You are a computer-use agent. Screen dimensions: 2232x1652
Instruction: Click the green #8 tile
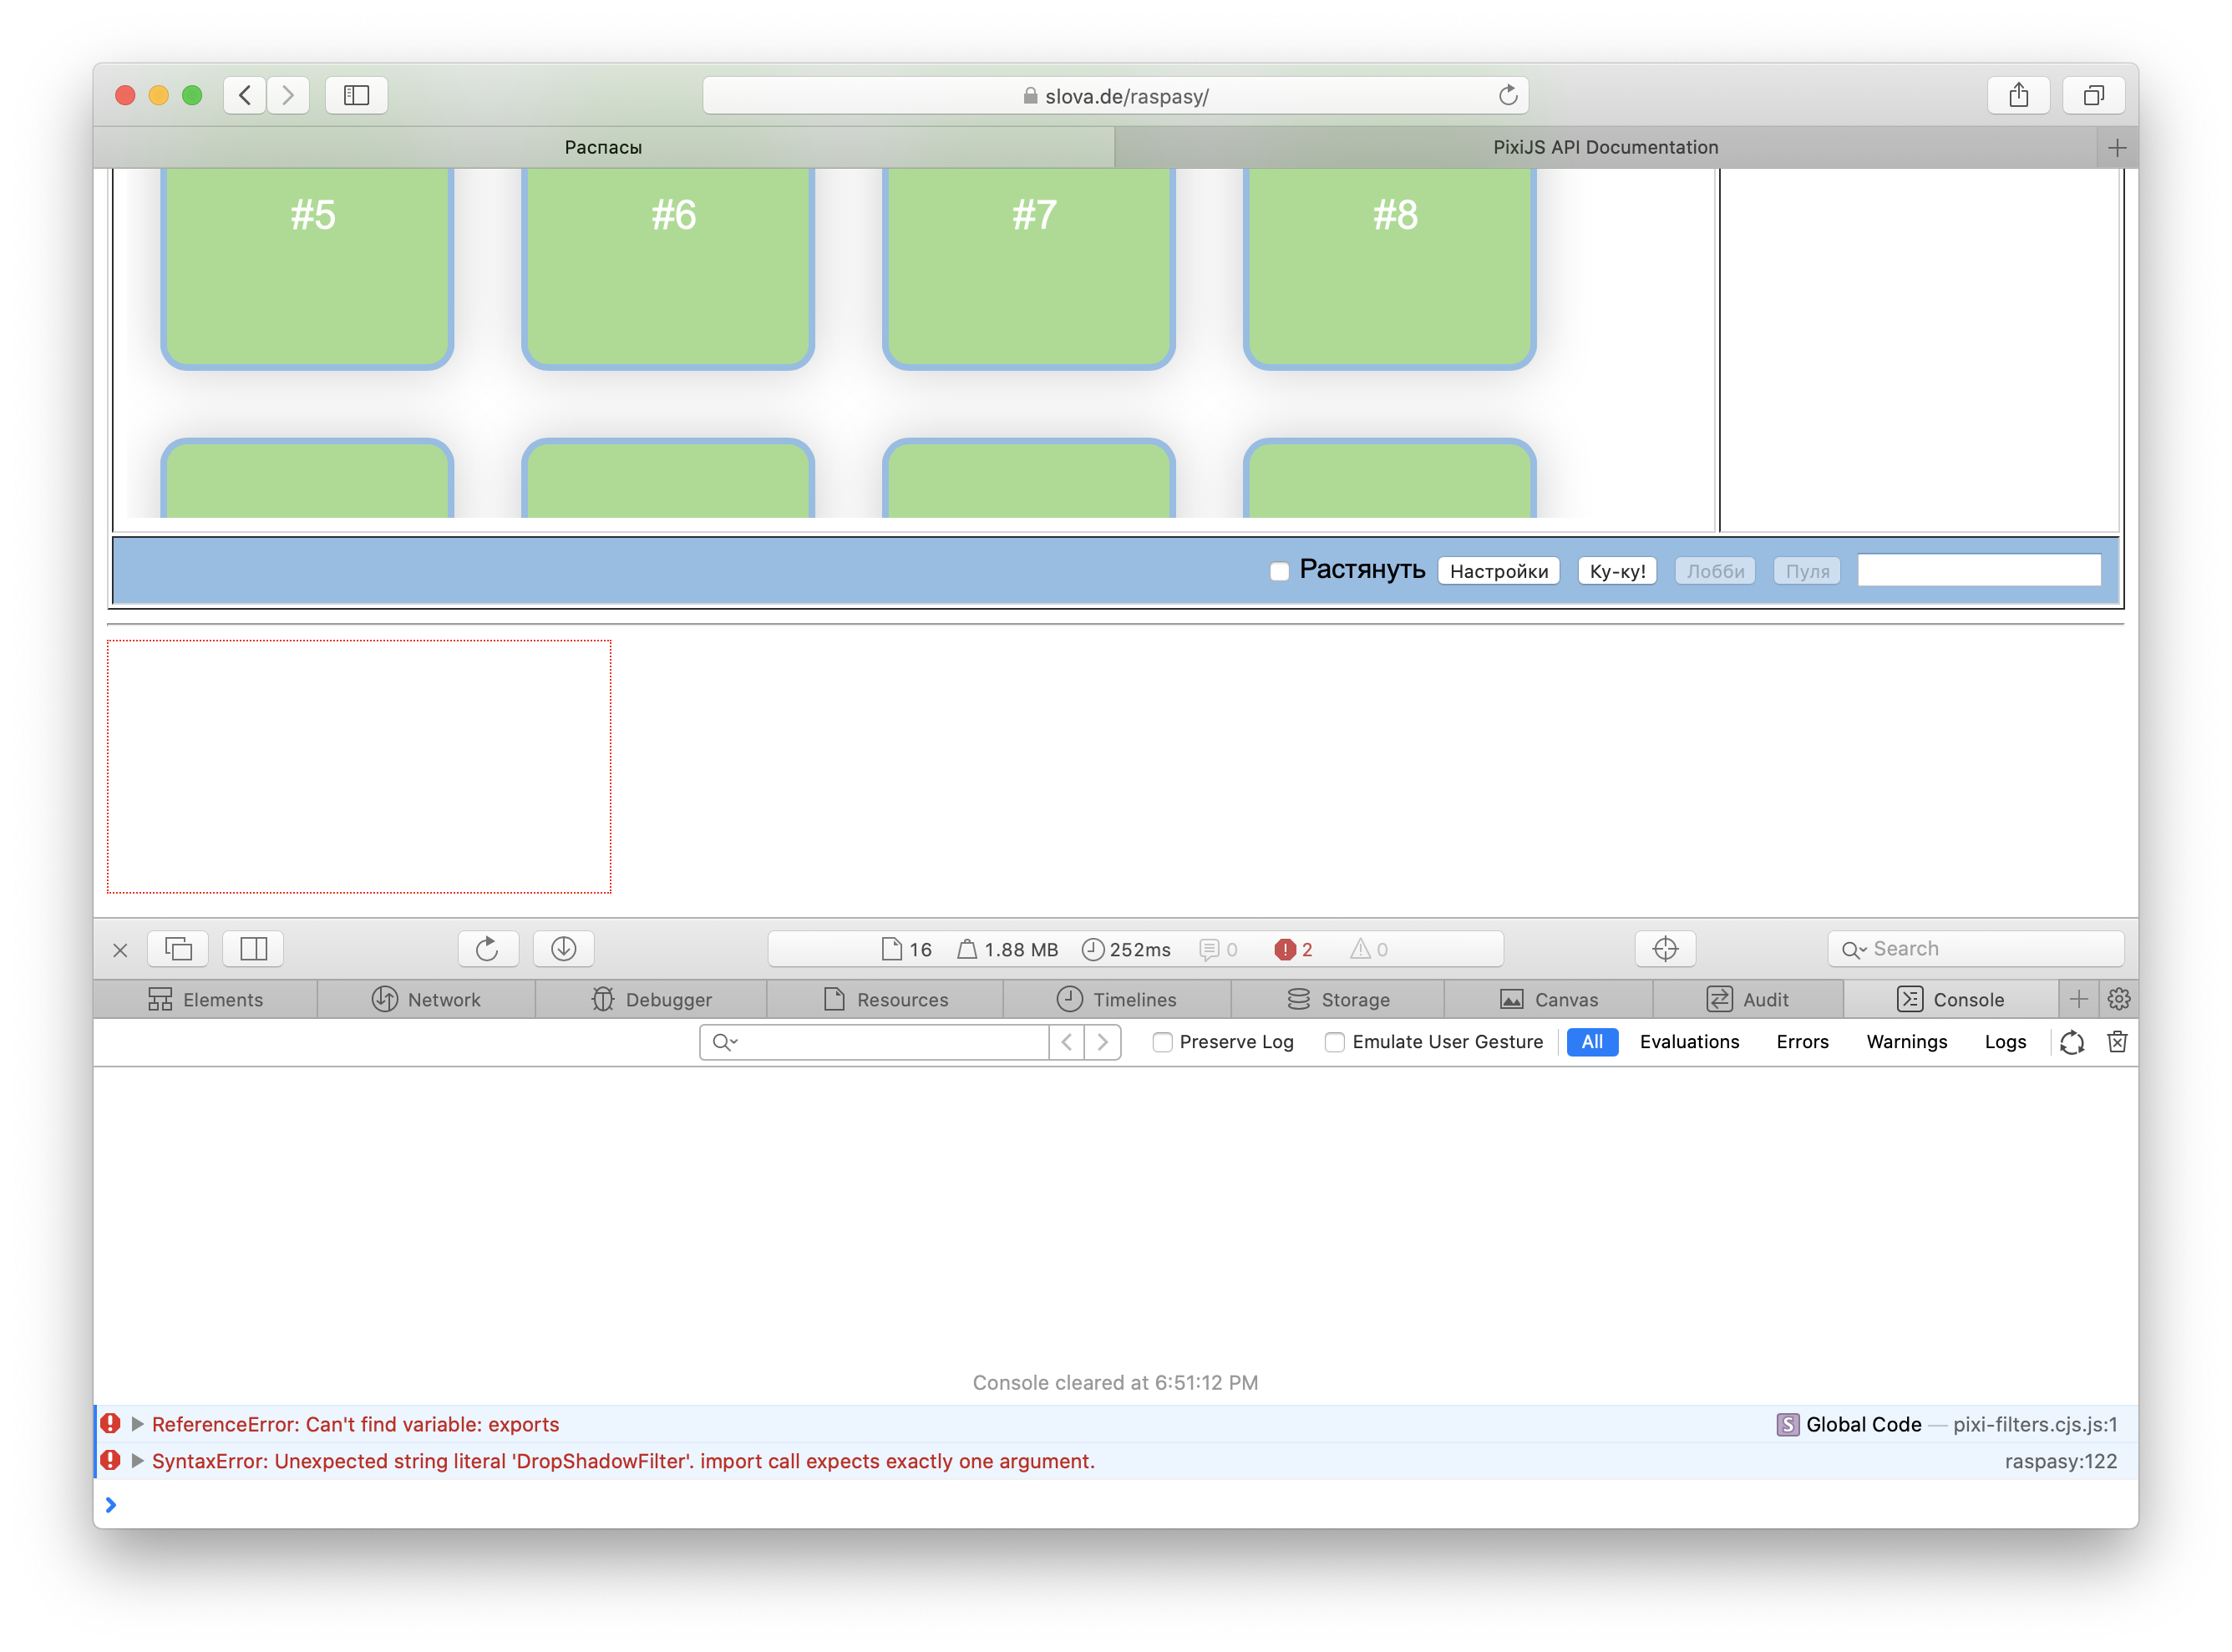[1389, 268]
